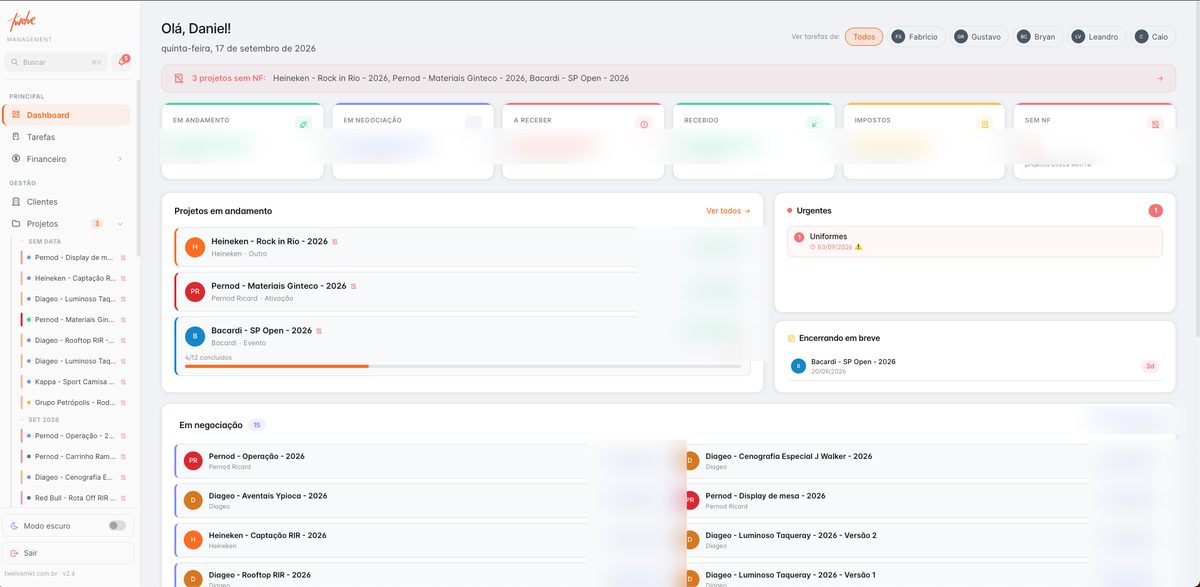
Task: Click the Financeiro dollar icon
Action: tap(17, 159)
